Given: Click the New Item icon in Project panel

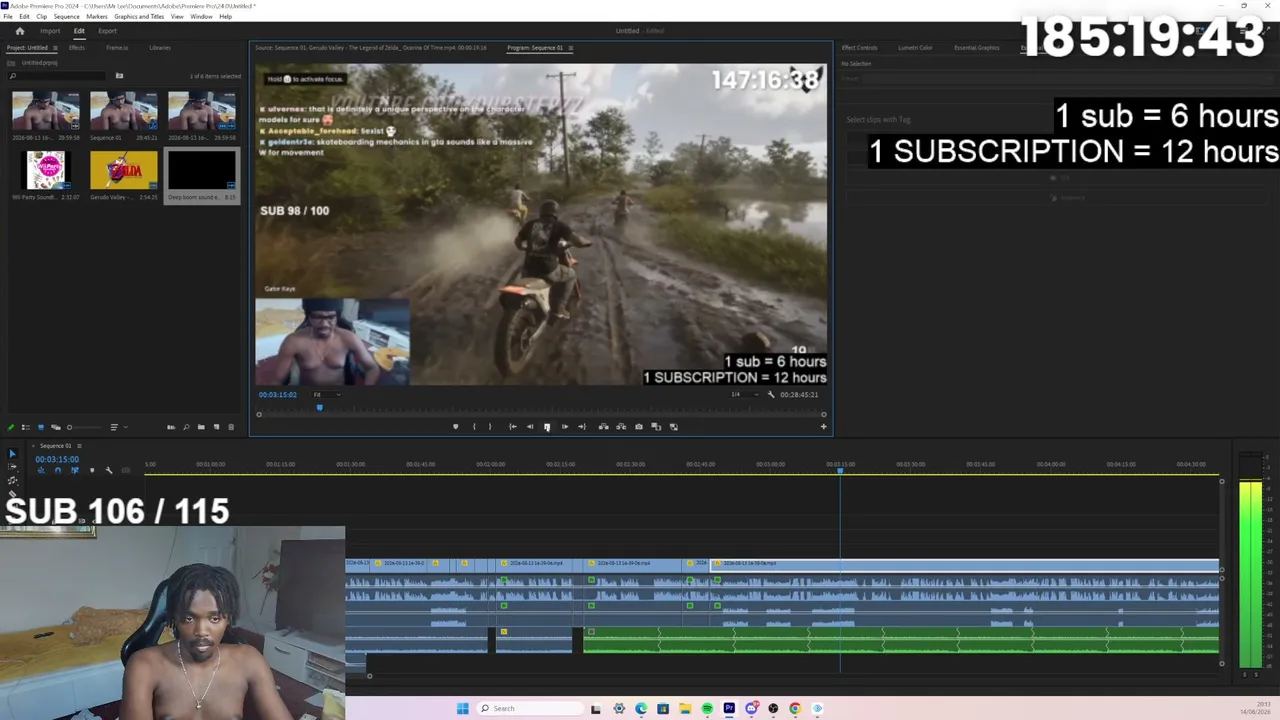Looking at the screenshot, I should [216, 428].
